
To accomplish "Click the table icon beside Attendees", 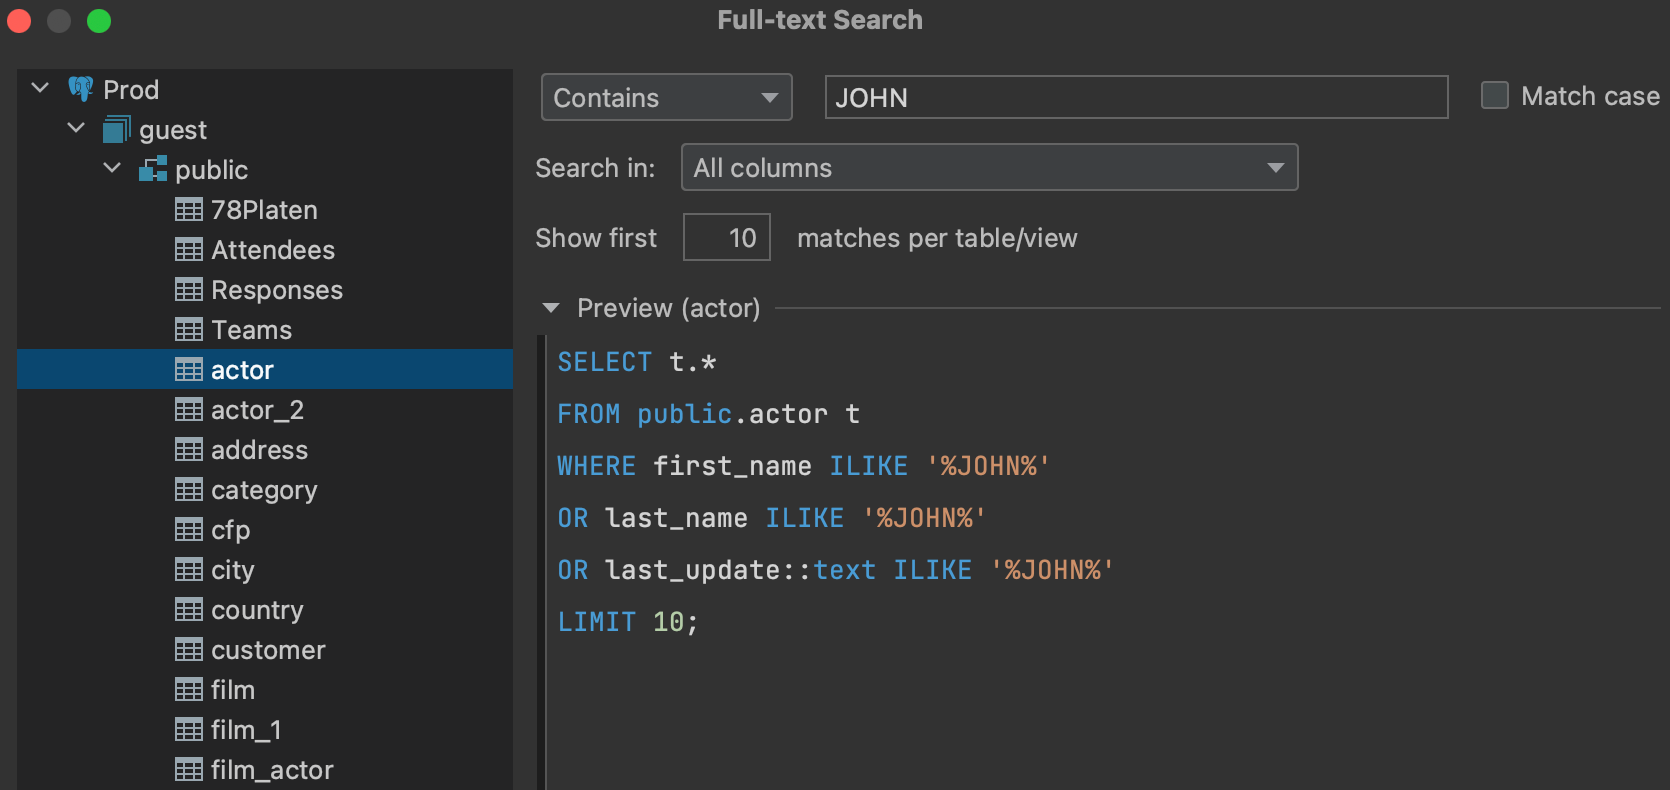I will (x=189, y=250).
